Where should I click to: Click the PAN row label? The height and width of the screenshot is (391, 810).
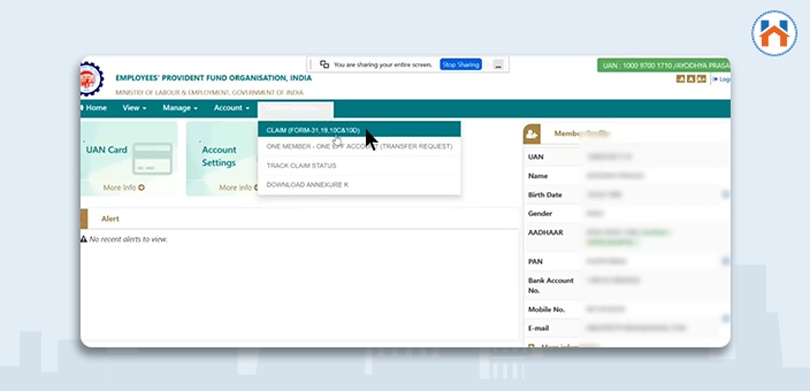[x=535, y=261]
